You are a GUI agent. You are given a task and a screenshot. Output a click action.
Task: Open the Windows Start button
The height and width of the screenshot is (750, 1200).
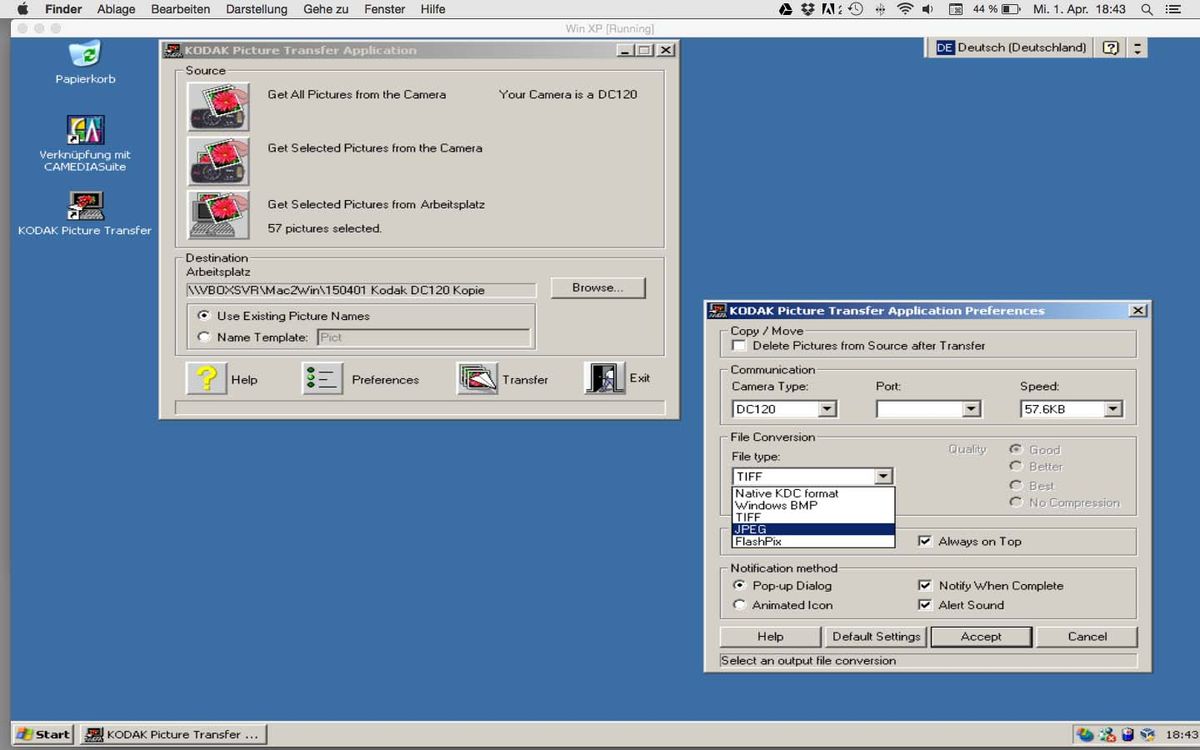(x=44, y=734)
